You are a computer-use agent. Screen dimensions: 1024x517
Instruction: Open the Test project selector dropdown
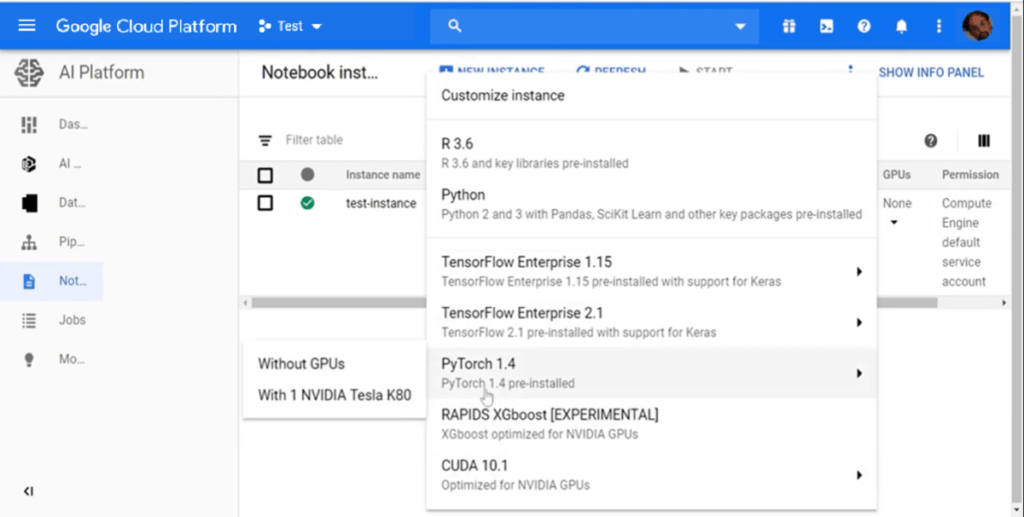click(290, 26)
